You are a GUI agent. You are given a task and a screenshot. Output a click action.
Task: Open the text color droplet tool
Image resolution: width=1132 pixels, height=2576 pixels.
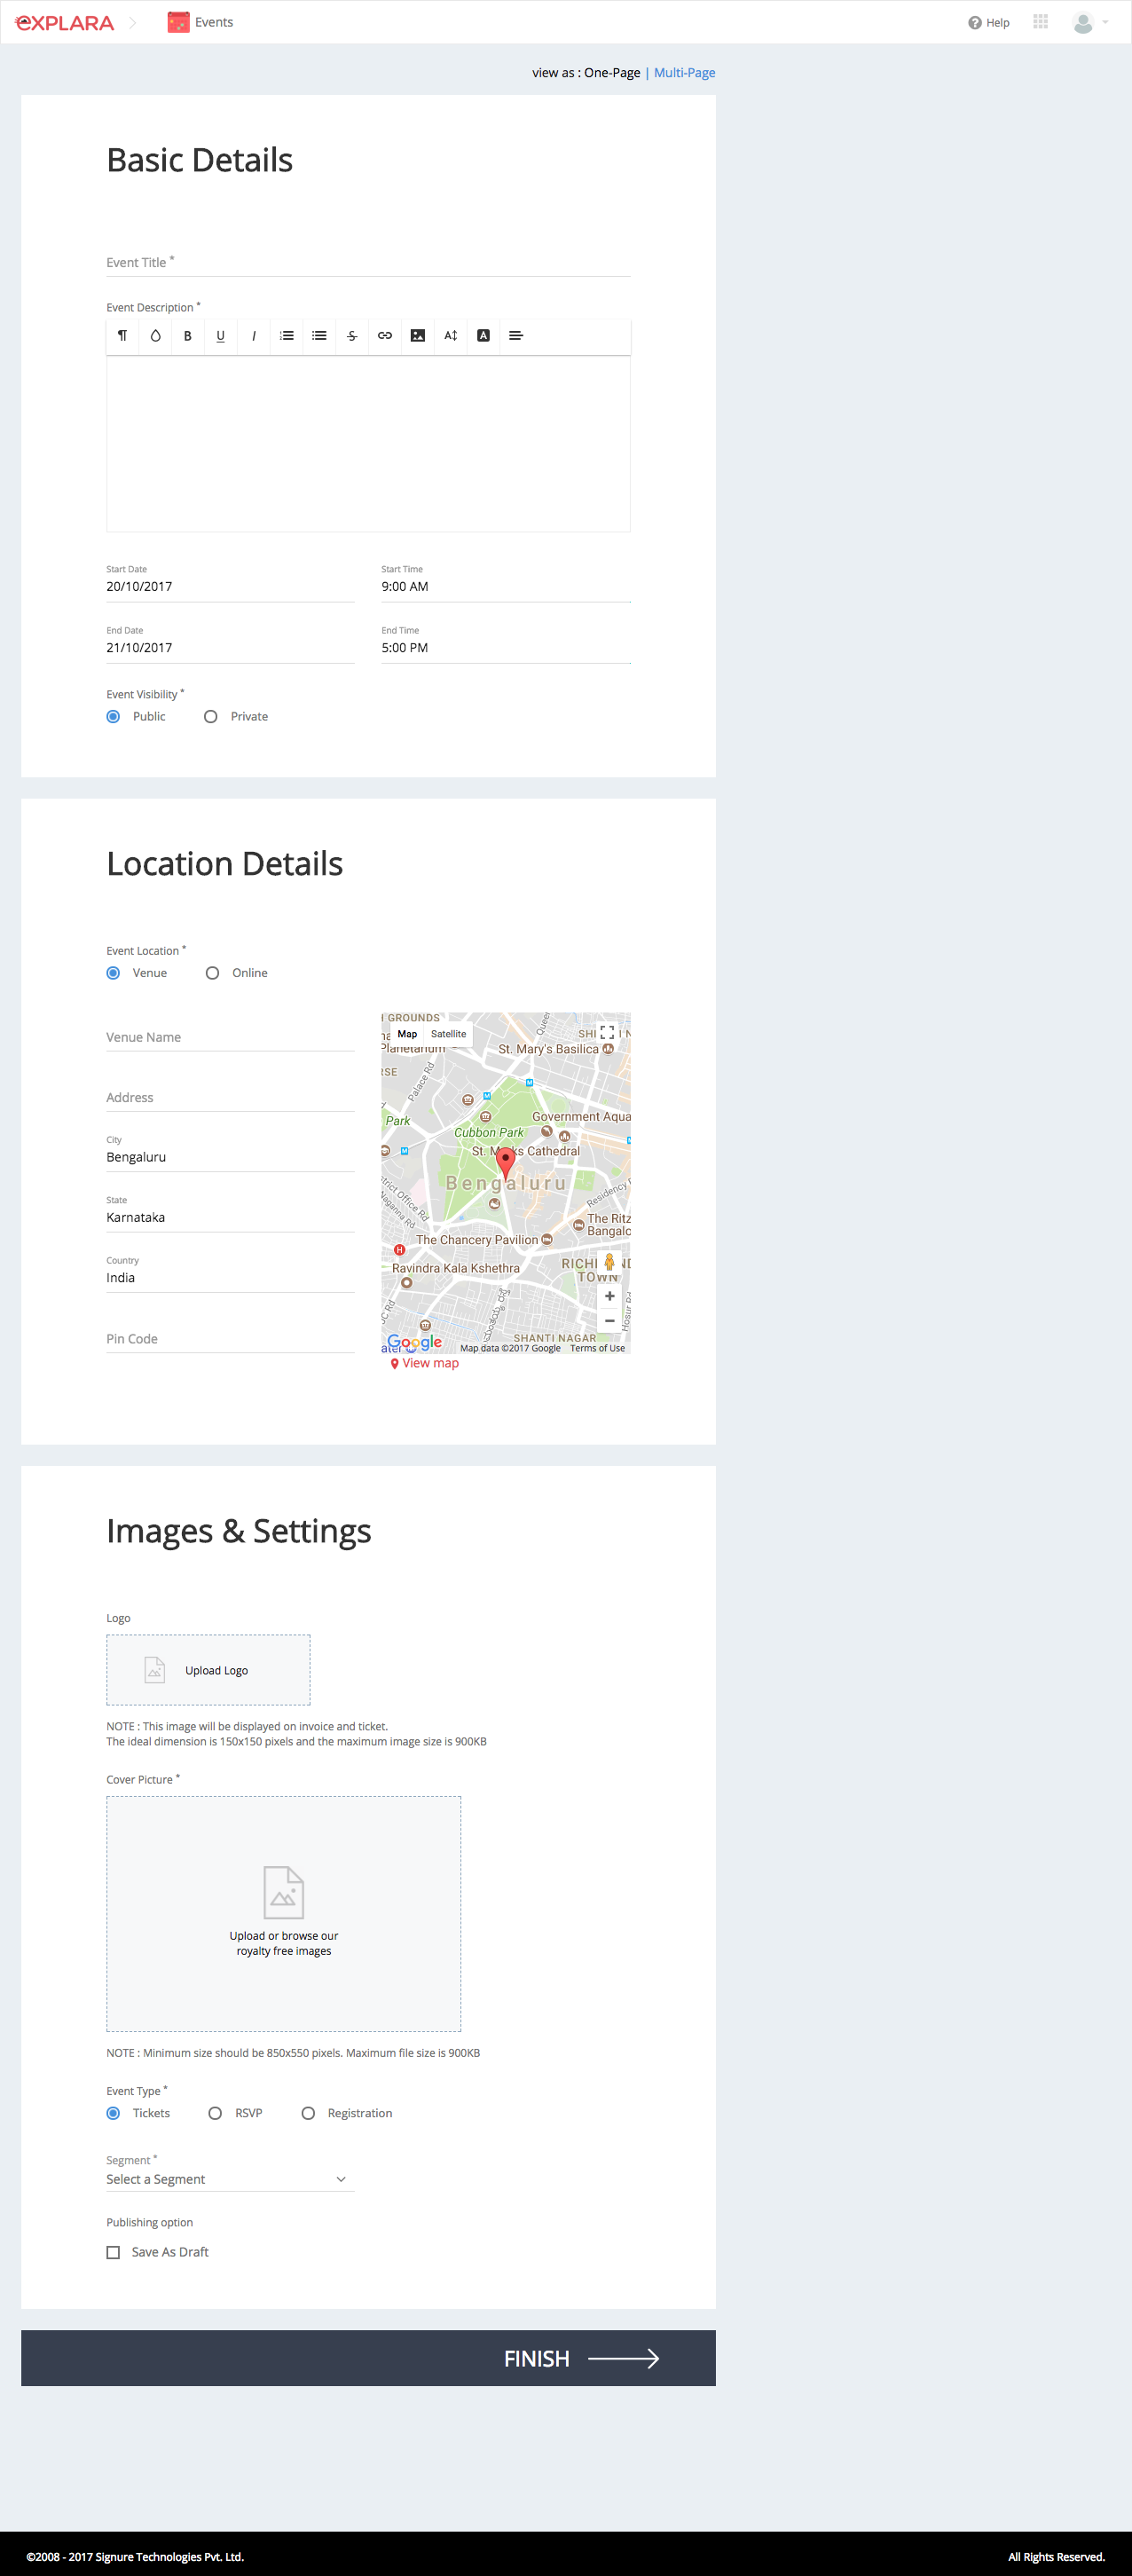point(155,336)
